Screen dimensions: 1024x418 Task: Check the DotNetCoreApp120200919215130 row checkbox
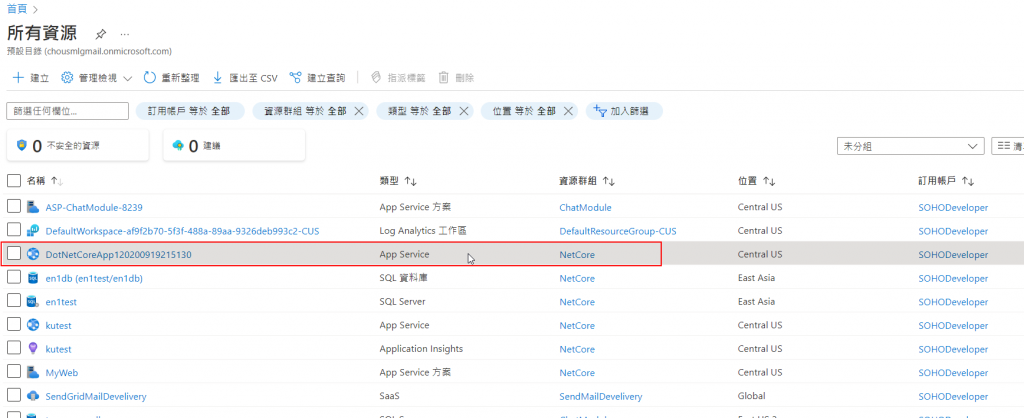click(14, 254)
